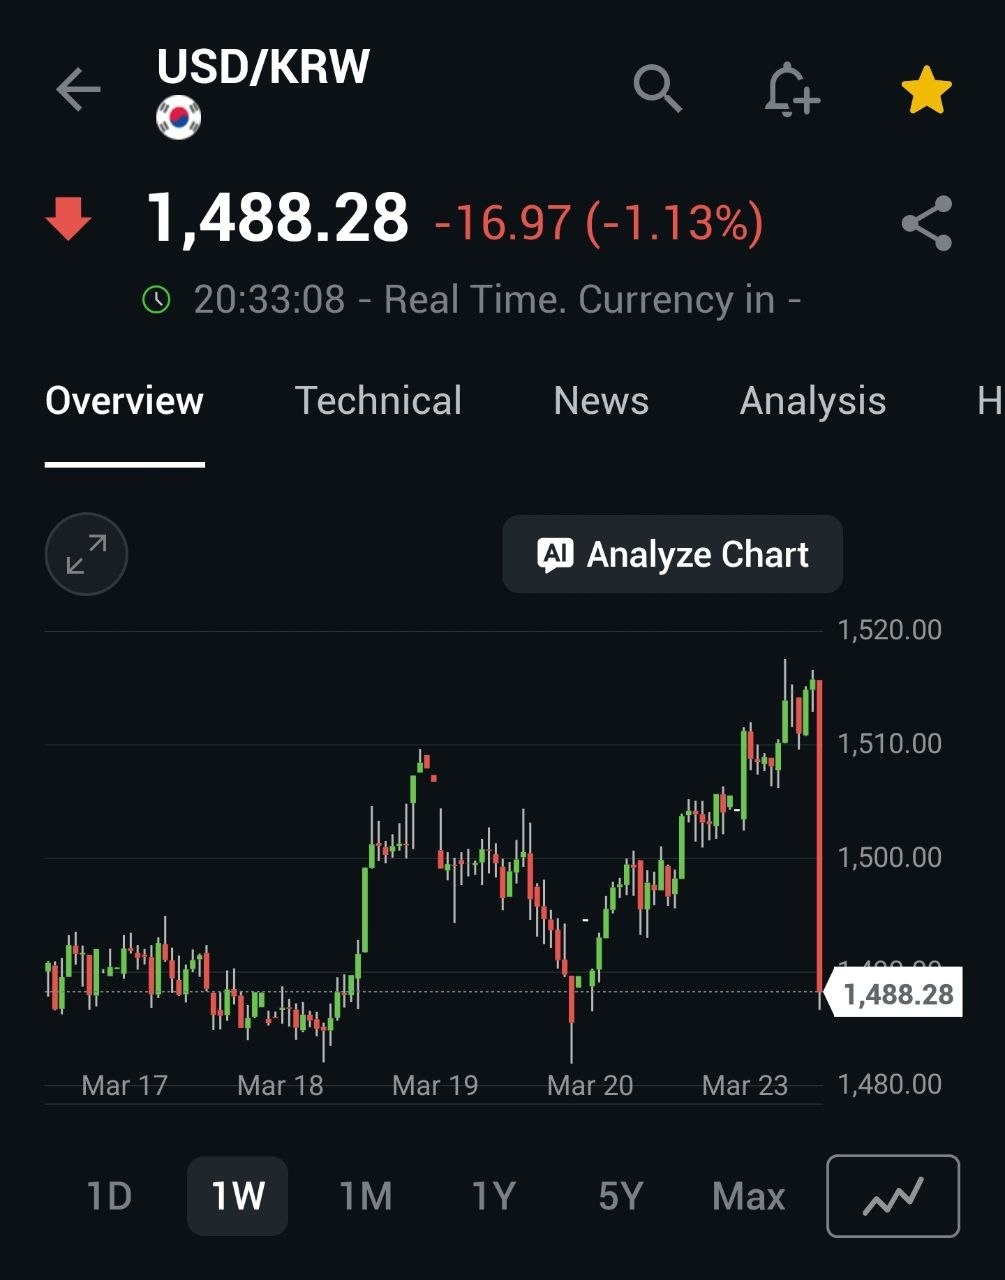Add a price alert with the bell icon
This screenshot has height=1280, width=1005.
tap(791, 90)
